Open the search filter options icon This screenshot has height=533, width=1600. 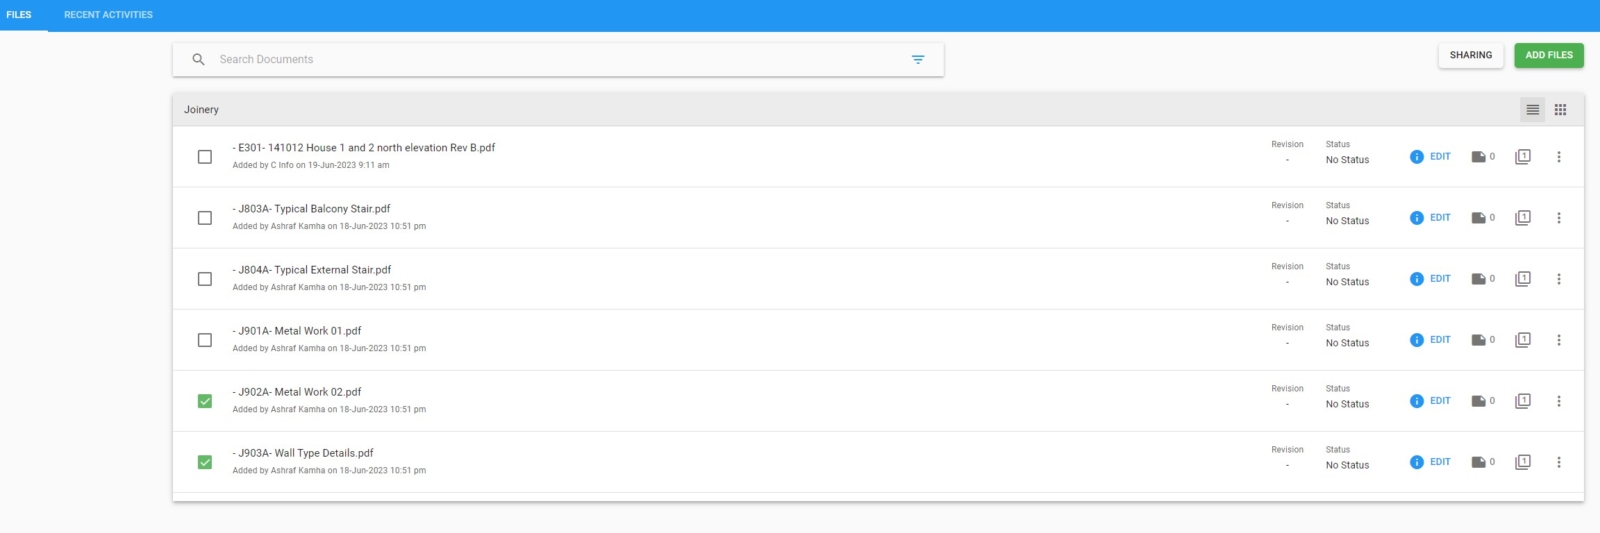pos(918,60)
